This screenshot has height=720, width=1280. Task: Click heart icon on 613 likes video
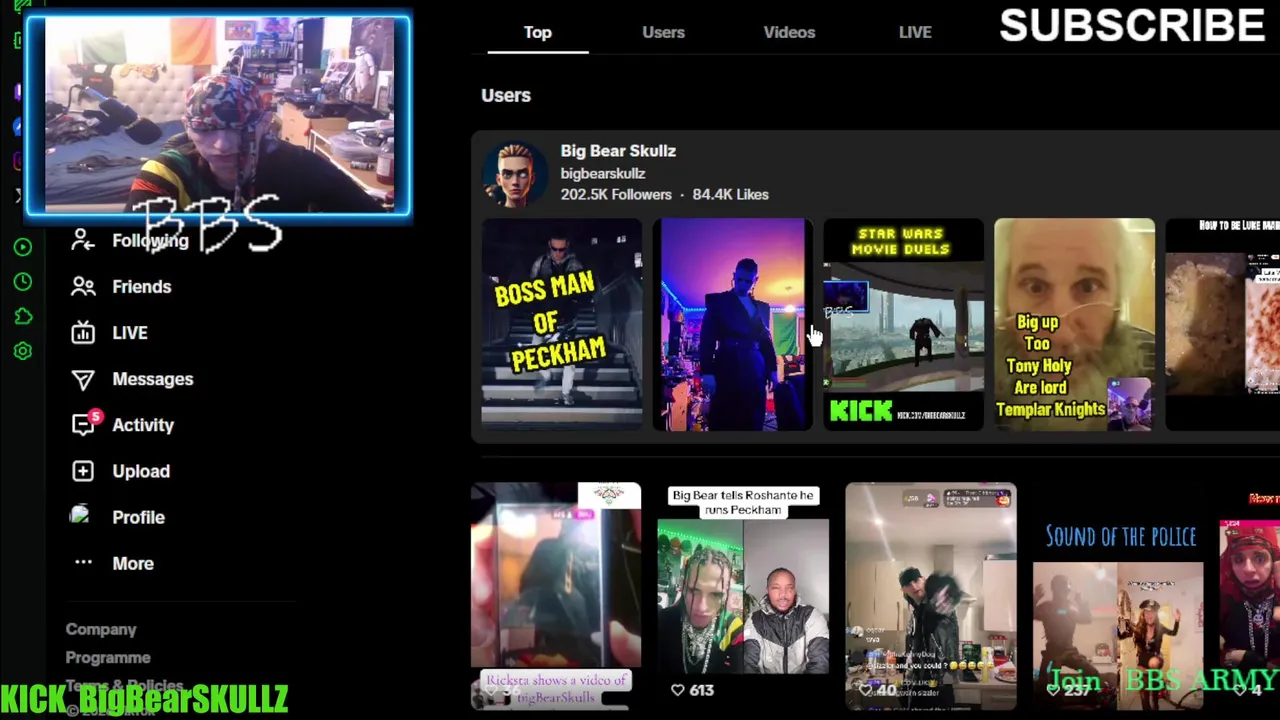tap(677, 690)
